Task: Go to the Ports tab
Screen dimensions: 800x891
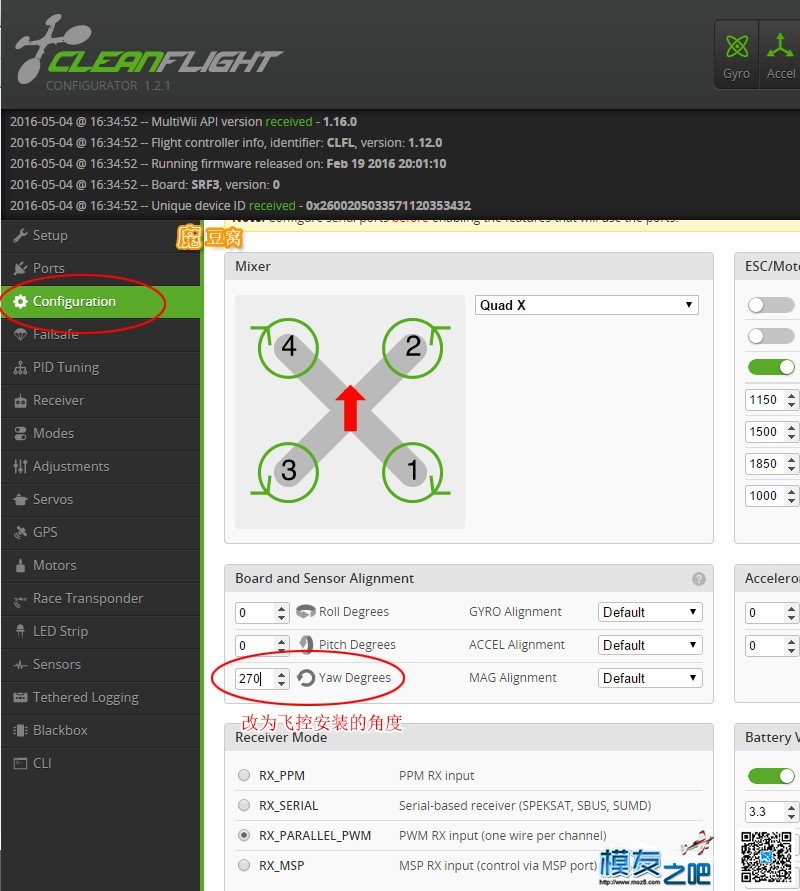Action: 101,268
